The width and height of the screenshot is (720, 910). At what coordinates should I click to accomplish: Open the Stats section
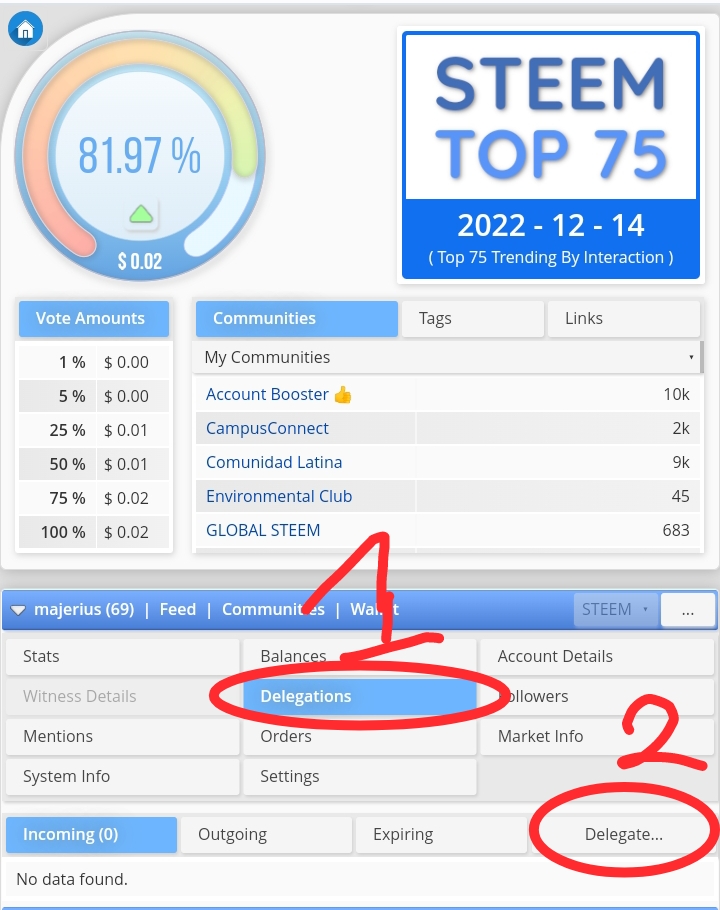click(122, 656)
